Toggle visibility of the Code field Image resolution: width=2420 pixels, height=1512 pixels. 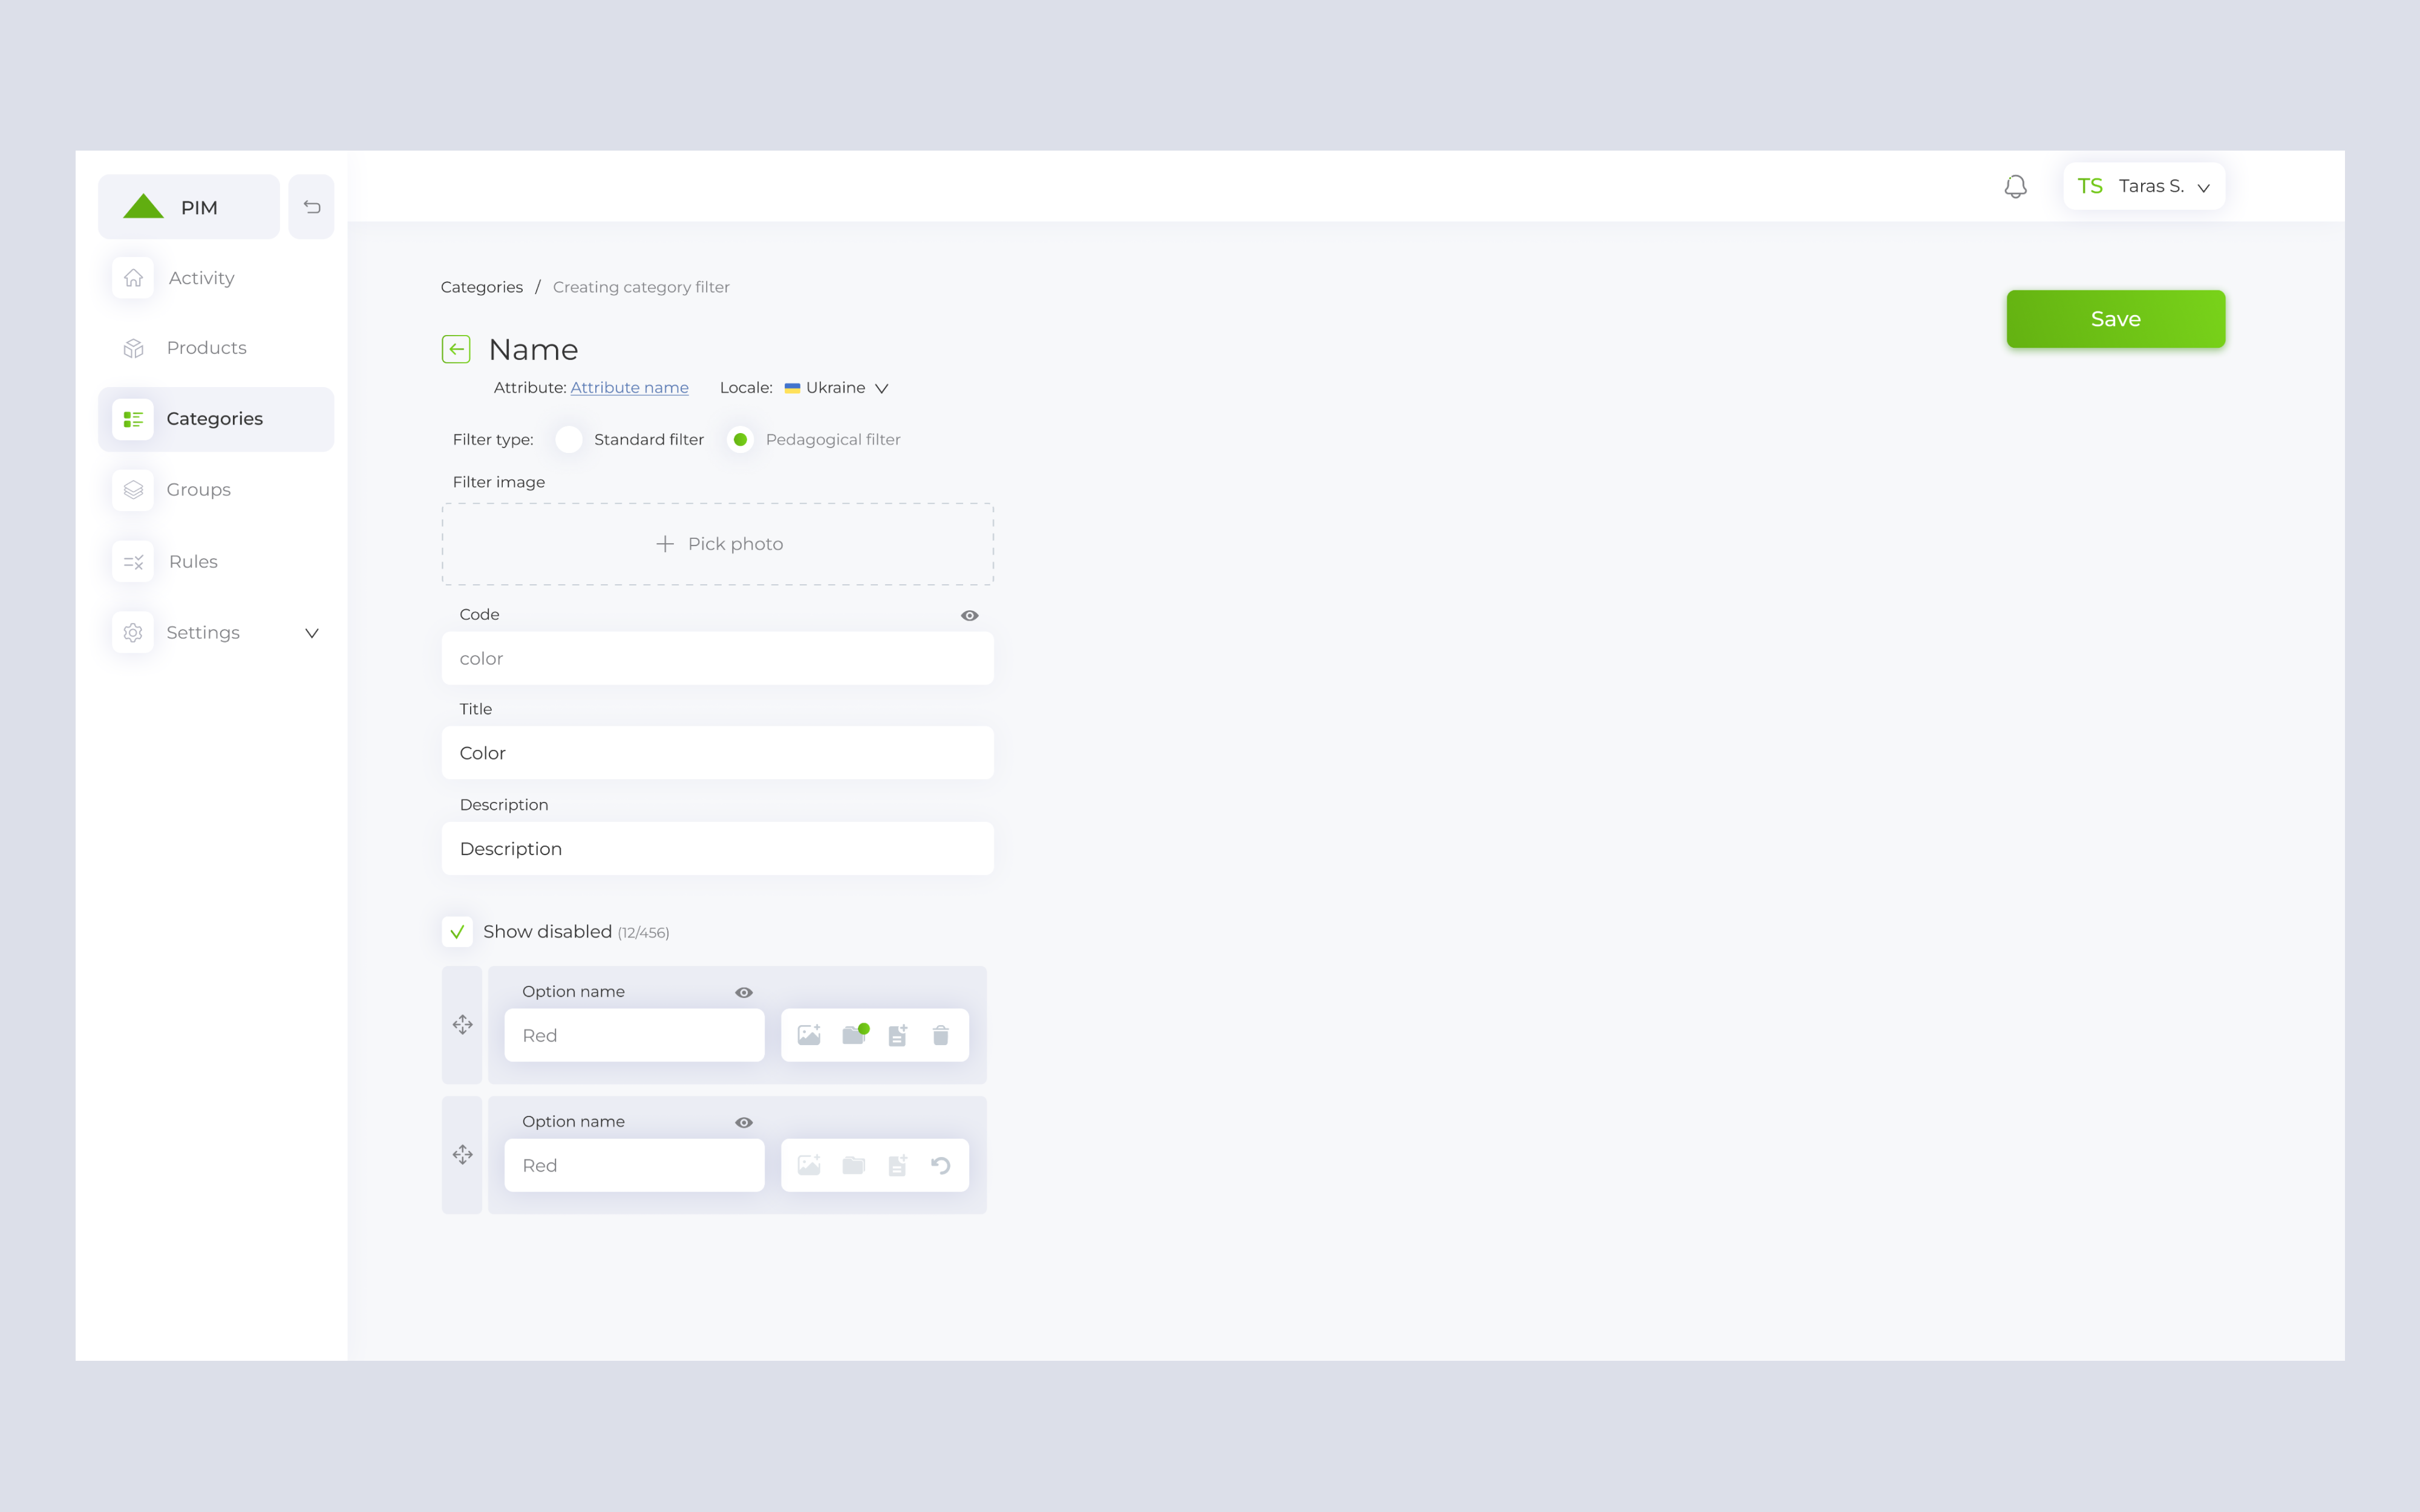tap(970, 615)
